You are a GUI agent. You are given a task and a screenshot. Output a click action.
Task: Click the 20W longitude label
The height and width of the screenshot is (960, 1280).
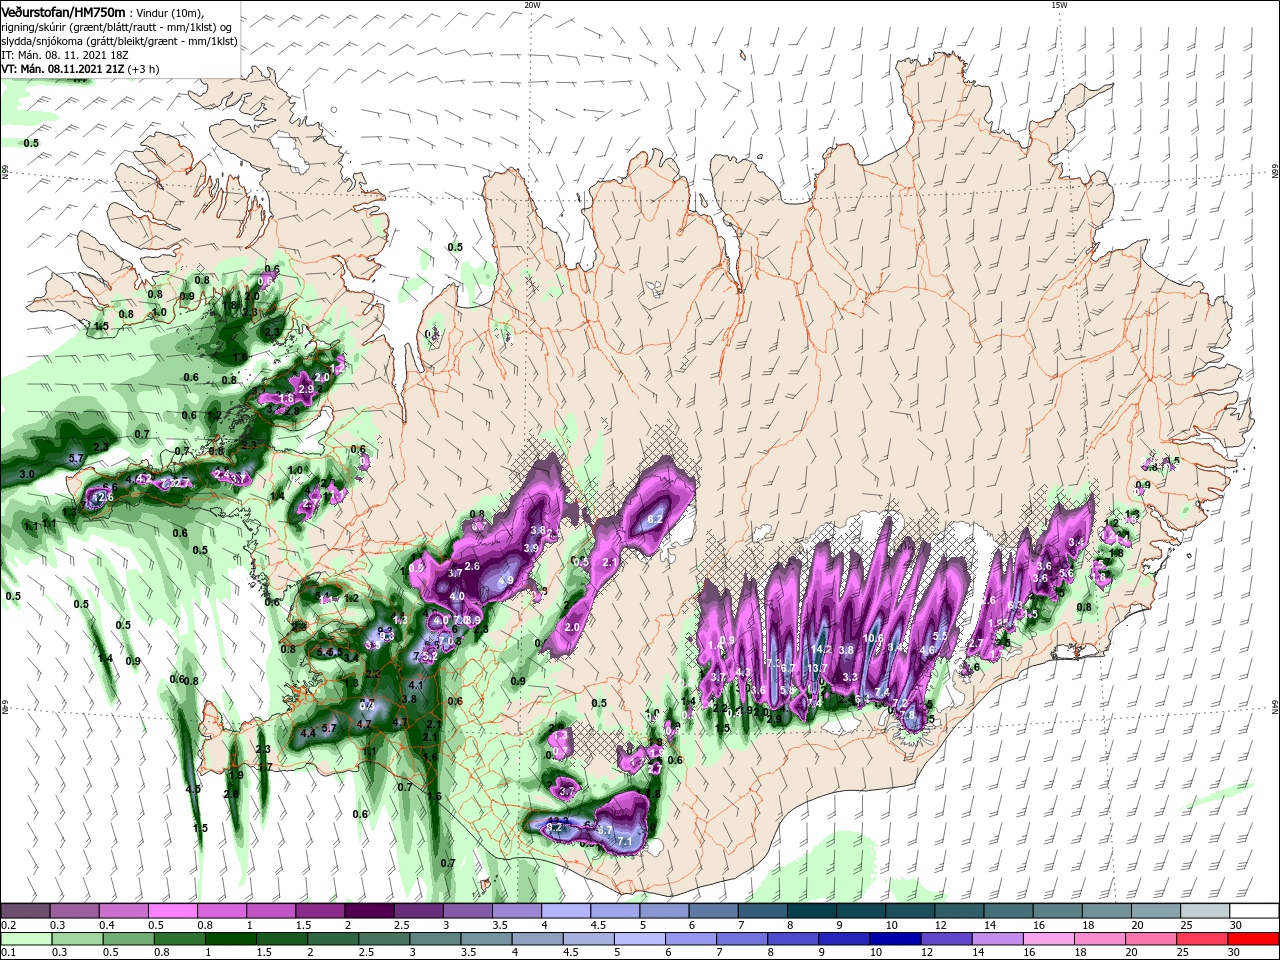[x=532, y=5]
